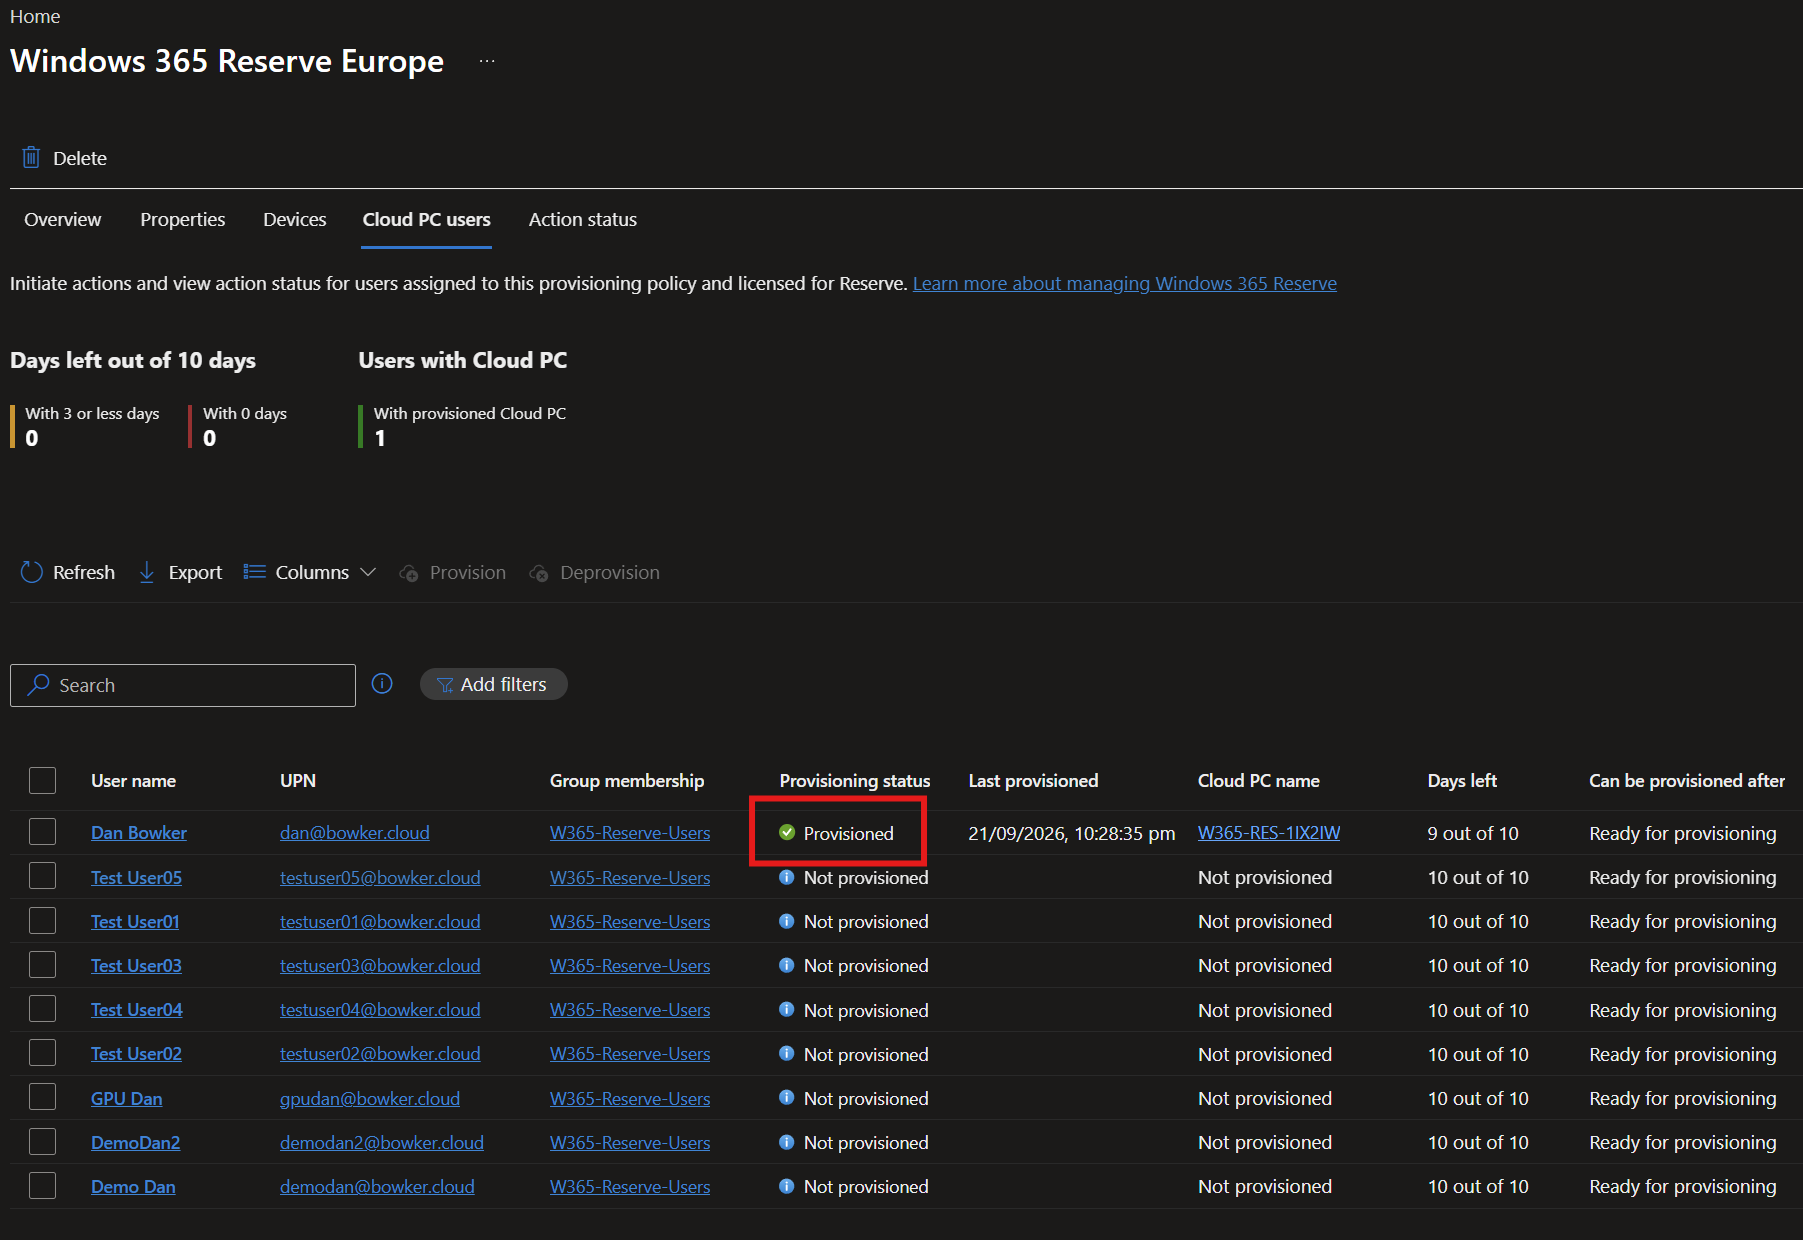Sort by UPN column header
Image resolution: width=1803 pixels, height=1240 pixels.
pyautogui.click(x=298, y=780)
